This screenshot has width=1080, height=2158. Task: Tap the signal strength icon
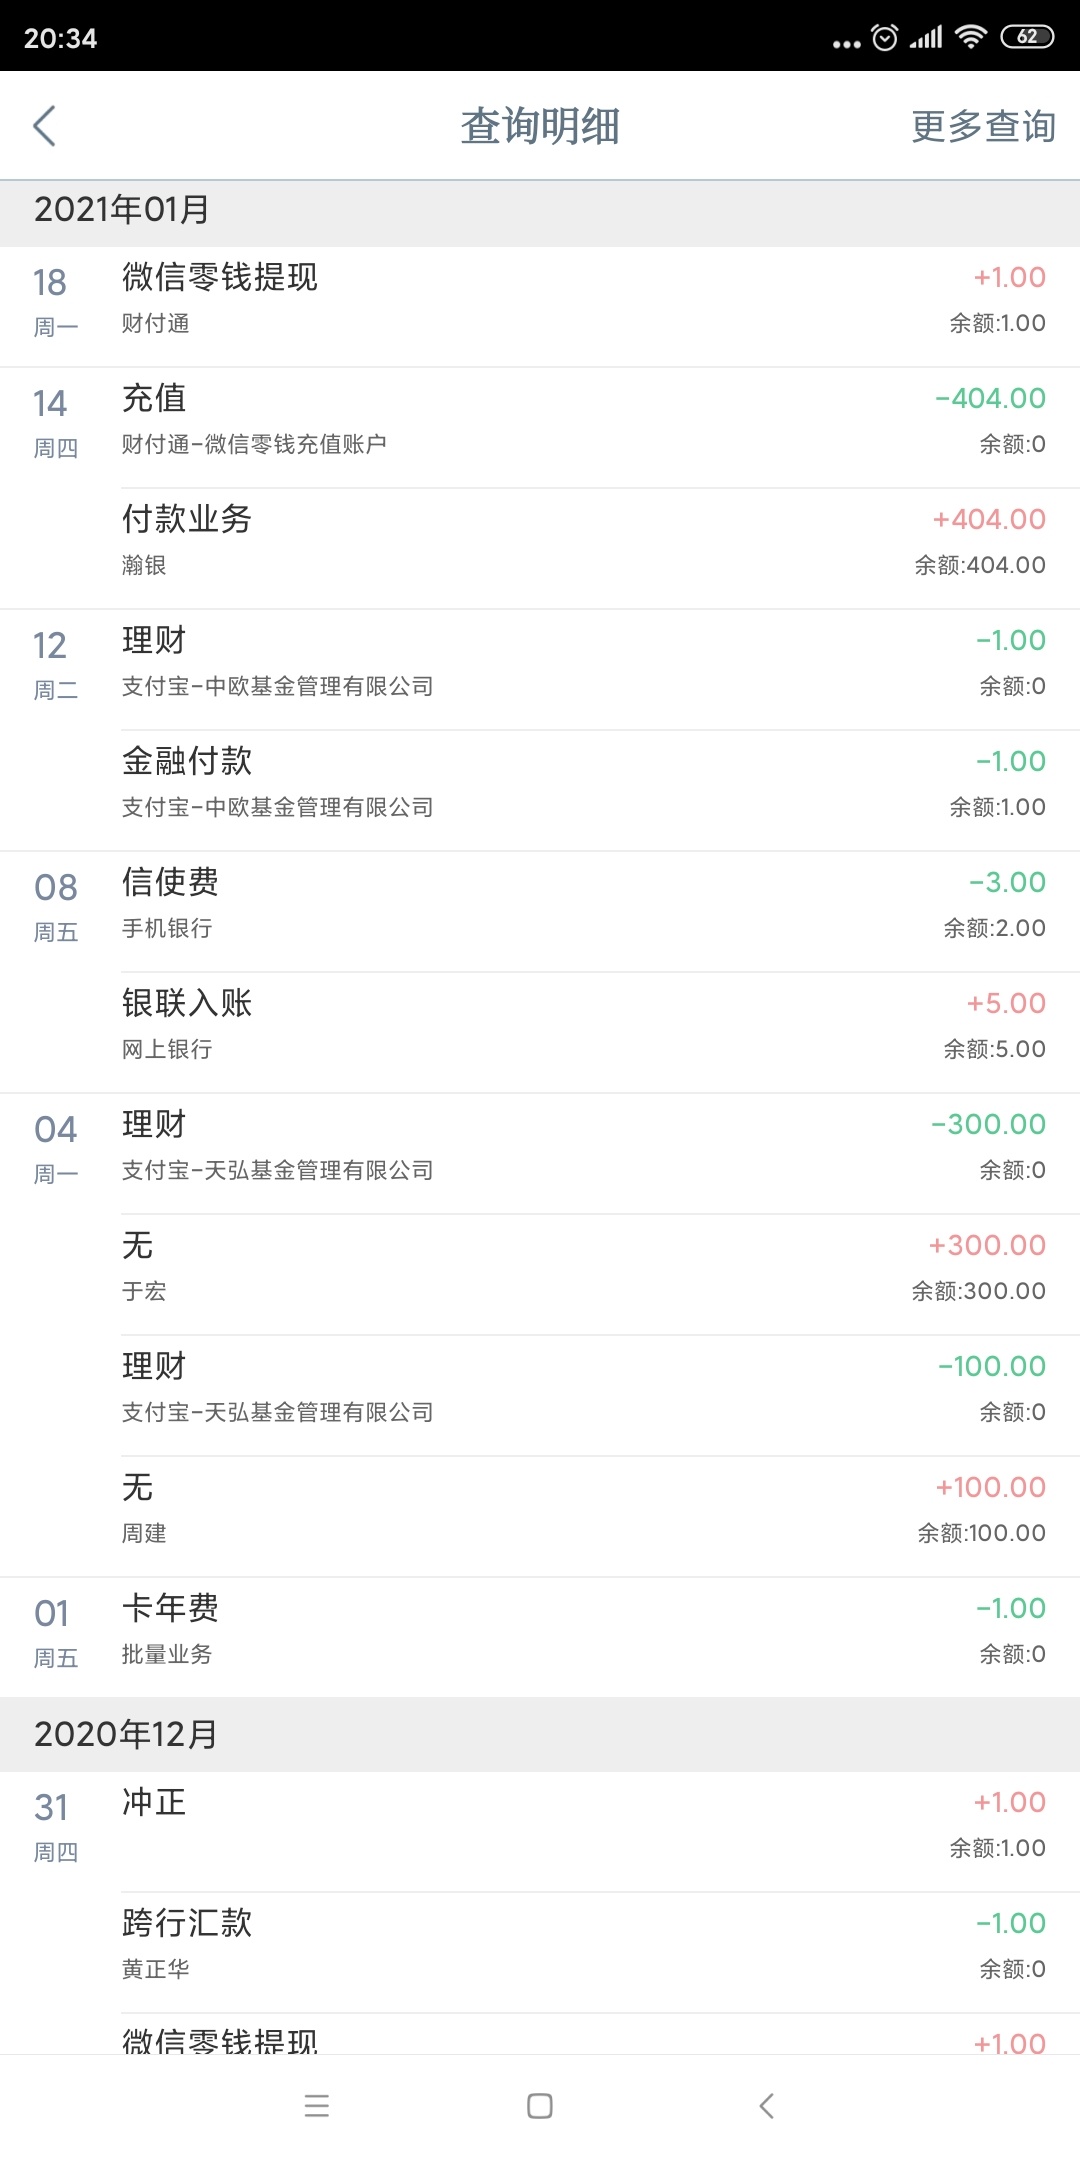tap(926, 38)
